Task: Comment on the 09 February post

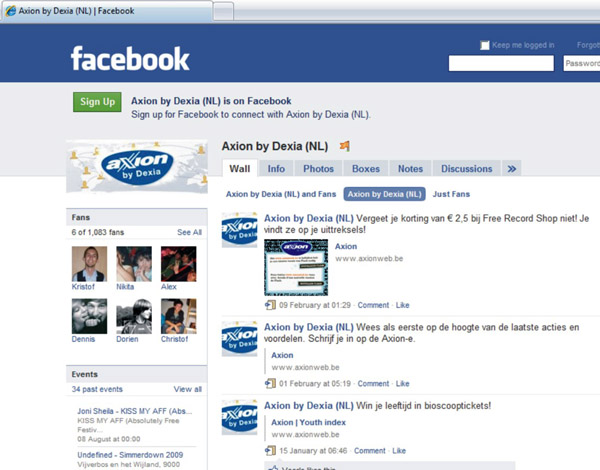Action: (x=373, y=305)
